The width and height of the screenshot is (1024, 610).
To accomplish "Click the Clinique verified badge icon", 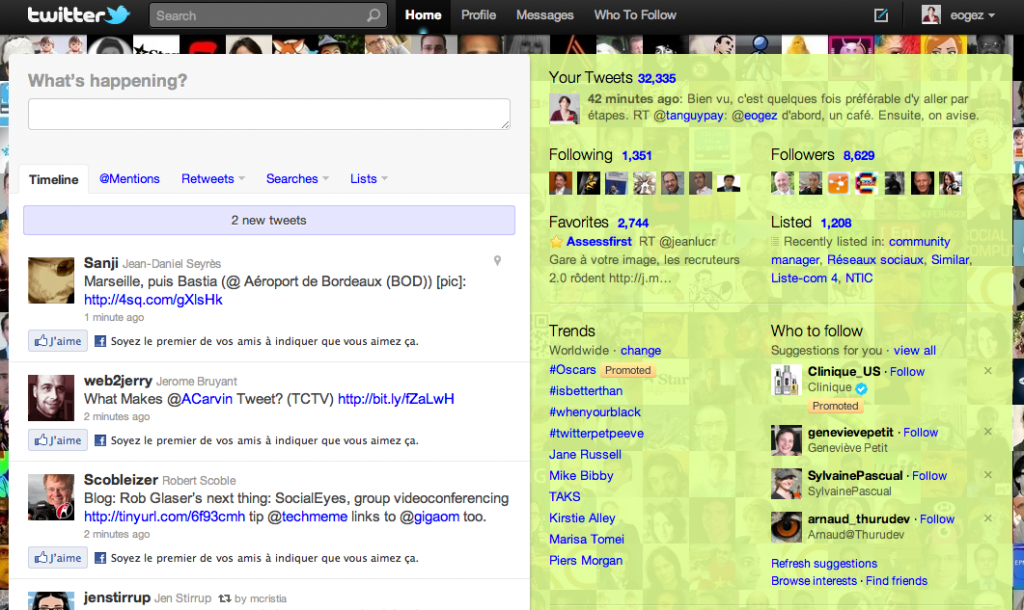I will click(x=862, y=389).
